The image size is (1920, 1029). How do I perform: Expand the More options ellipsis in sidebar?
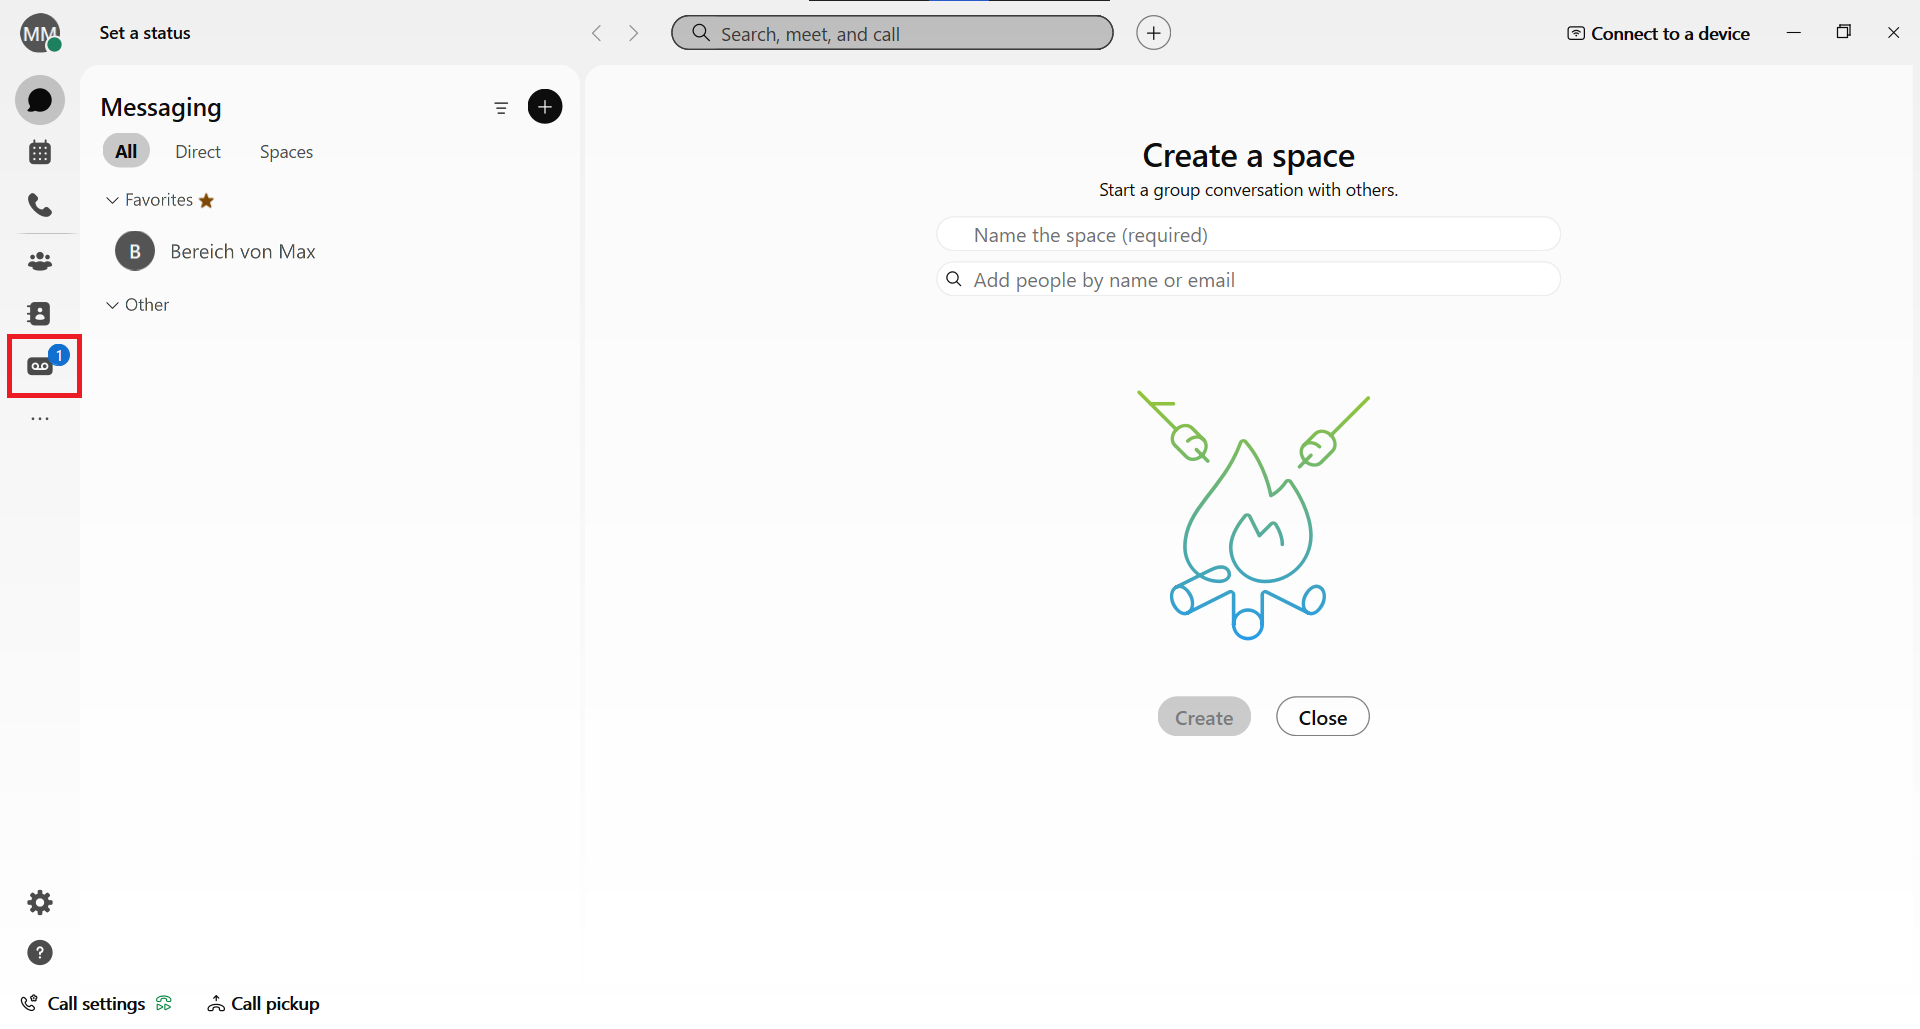[x=40, y=419]
